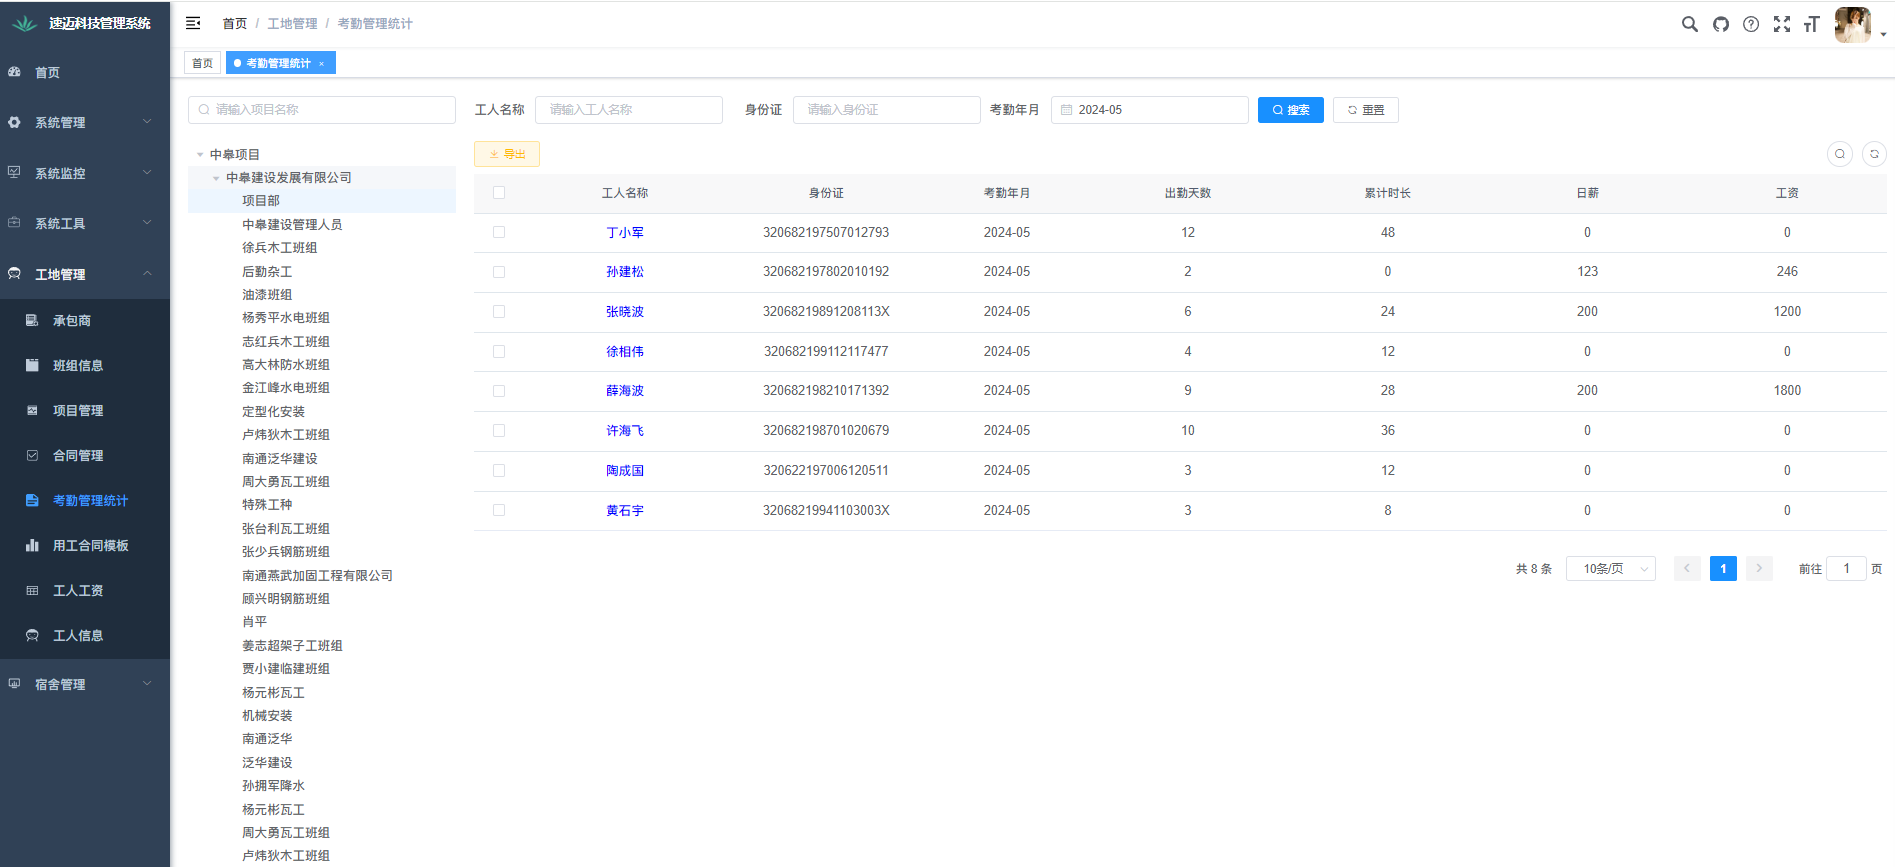
Task: Check the row checkbox for 丁小军
Action: pyautogui.click(x=499, y=232)
